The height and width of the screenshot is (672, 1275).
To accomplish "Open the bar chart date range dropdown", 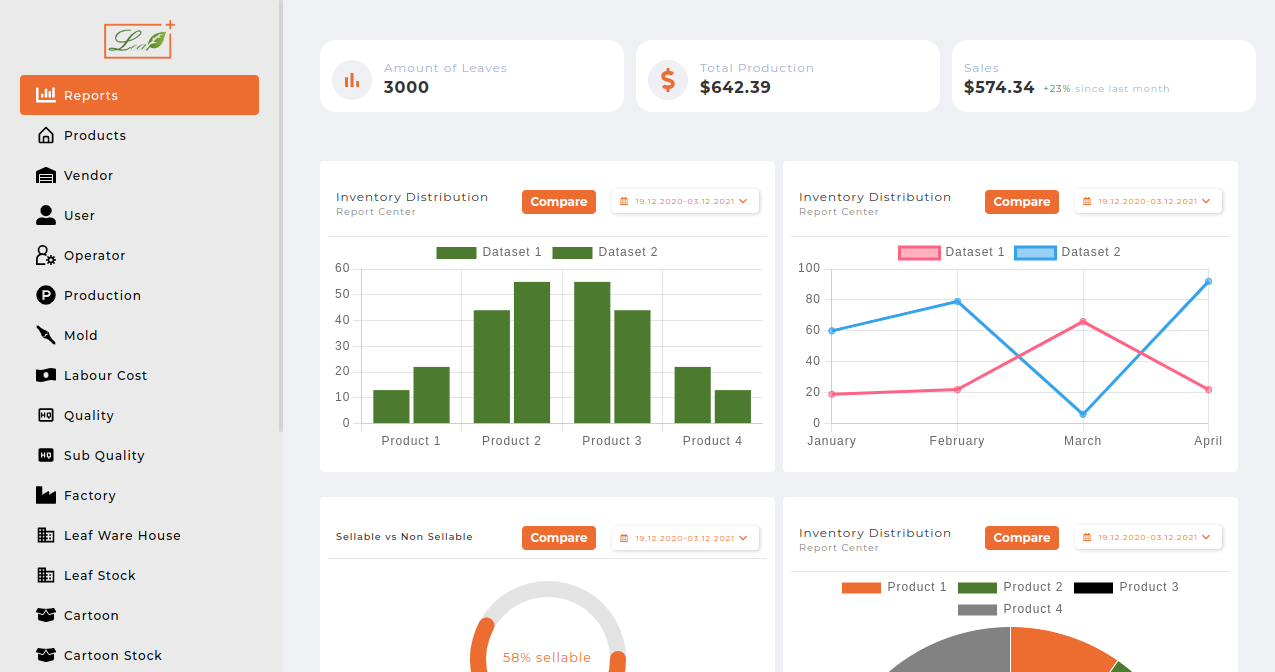I will (685, 202).
